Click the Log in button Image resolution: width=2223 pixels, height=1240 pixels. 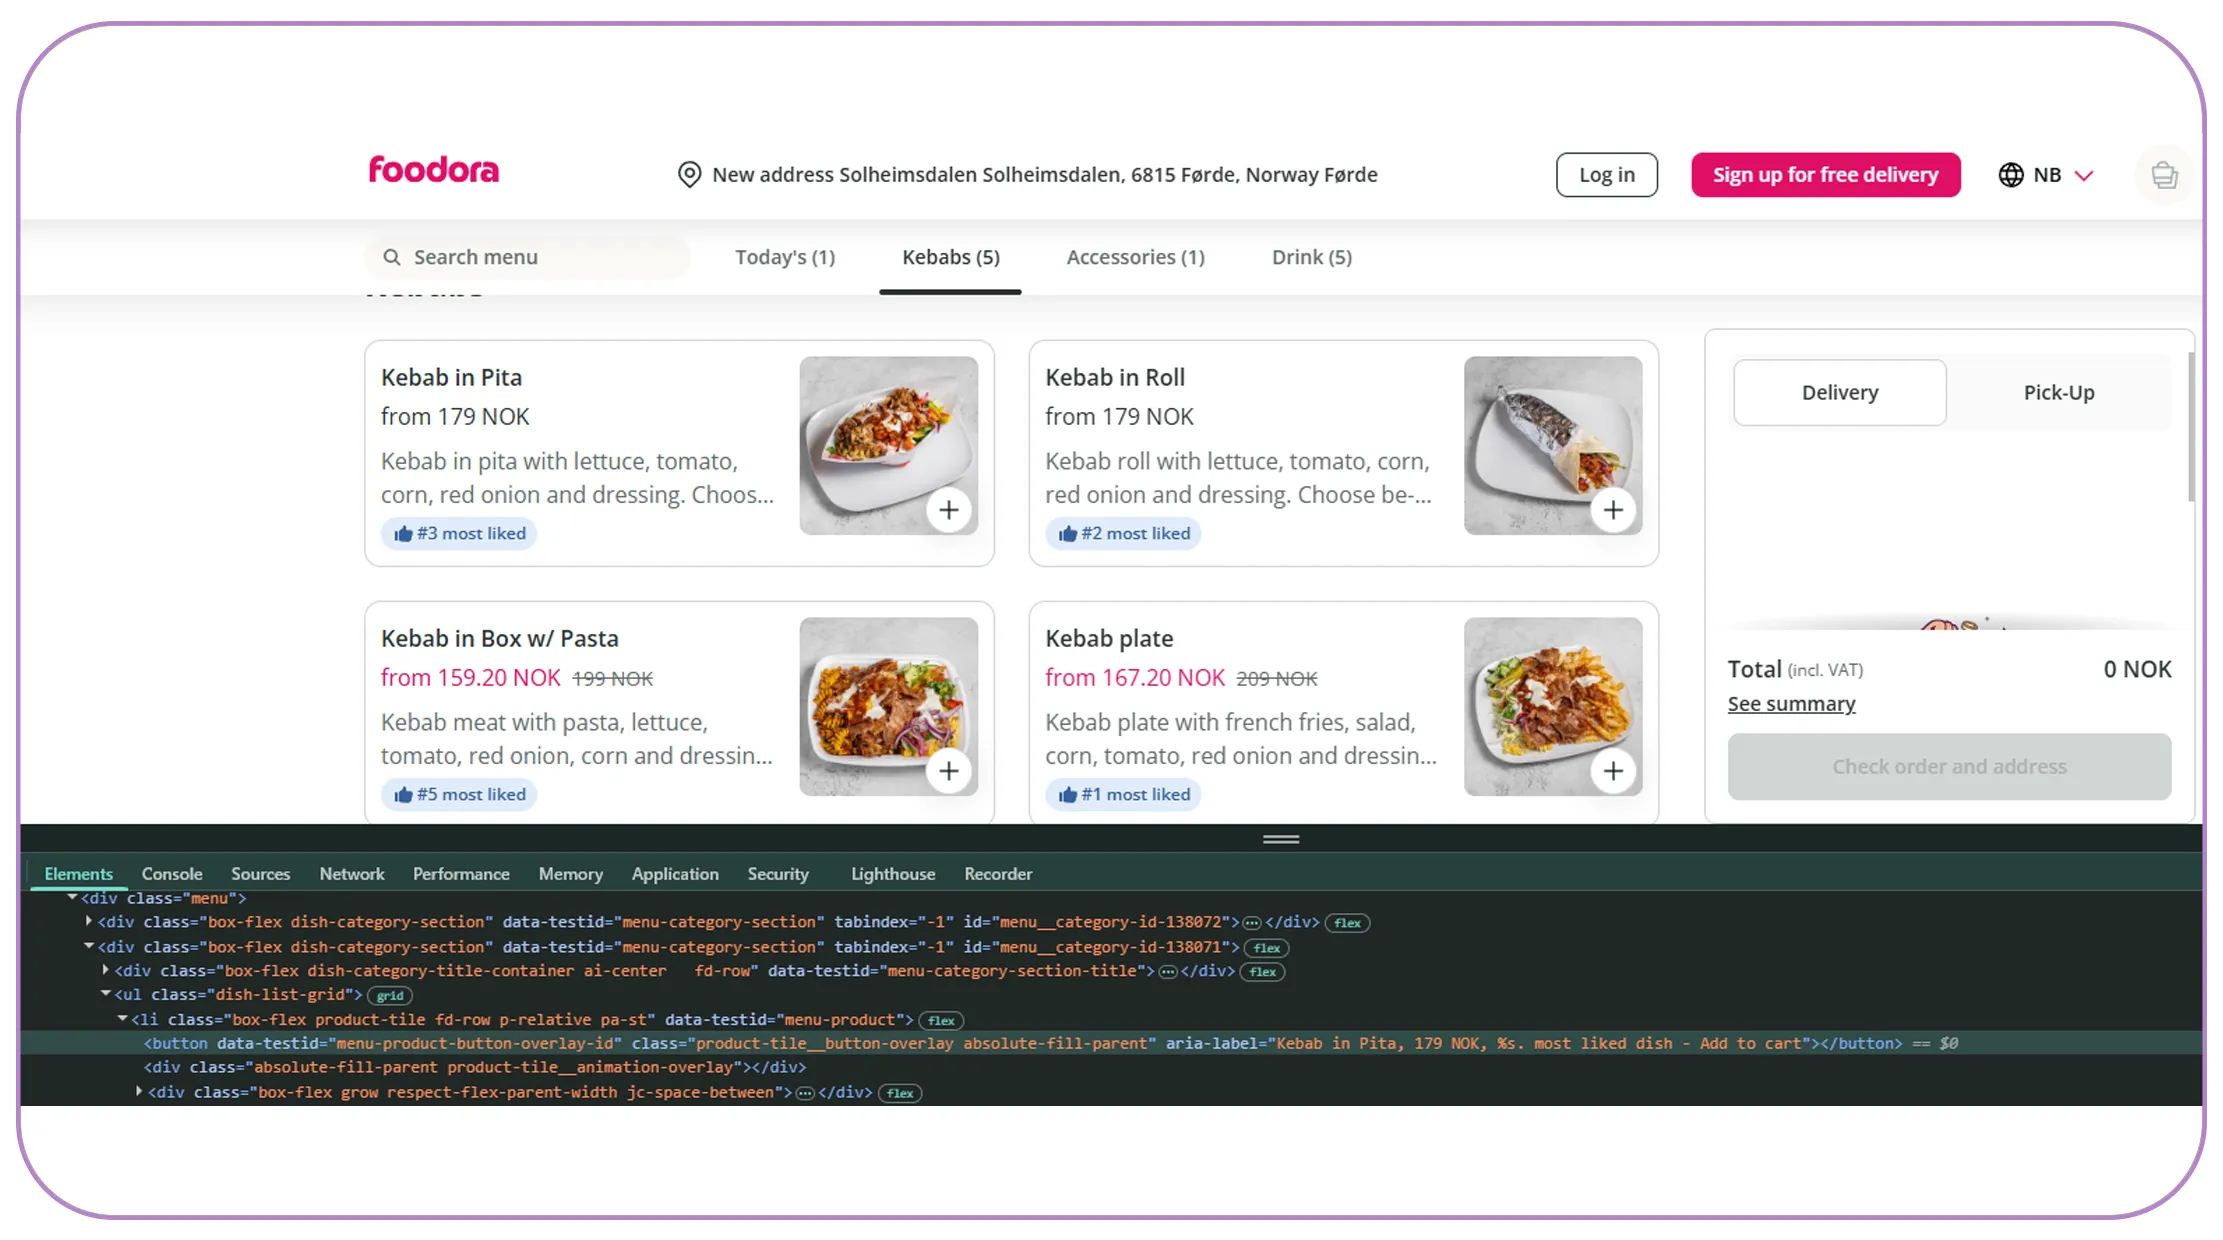1606,175
